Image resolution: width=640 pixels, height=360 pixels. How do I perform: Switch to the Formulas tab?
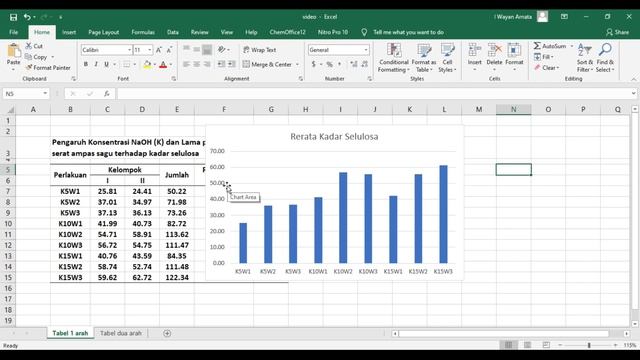tap(143, 32)
